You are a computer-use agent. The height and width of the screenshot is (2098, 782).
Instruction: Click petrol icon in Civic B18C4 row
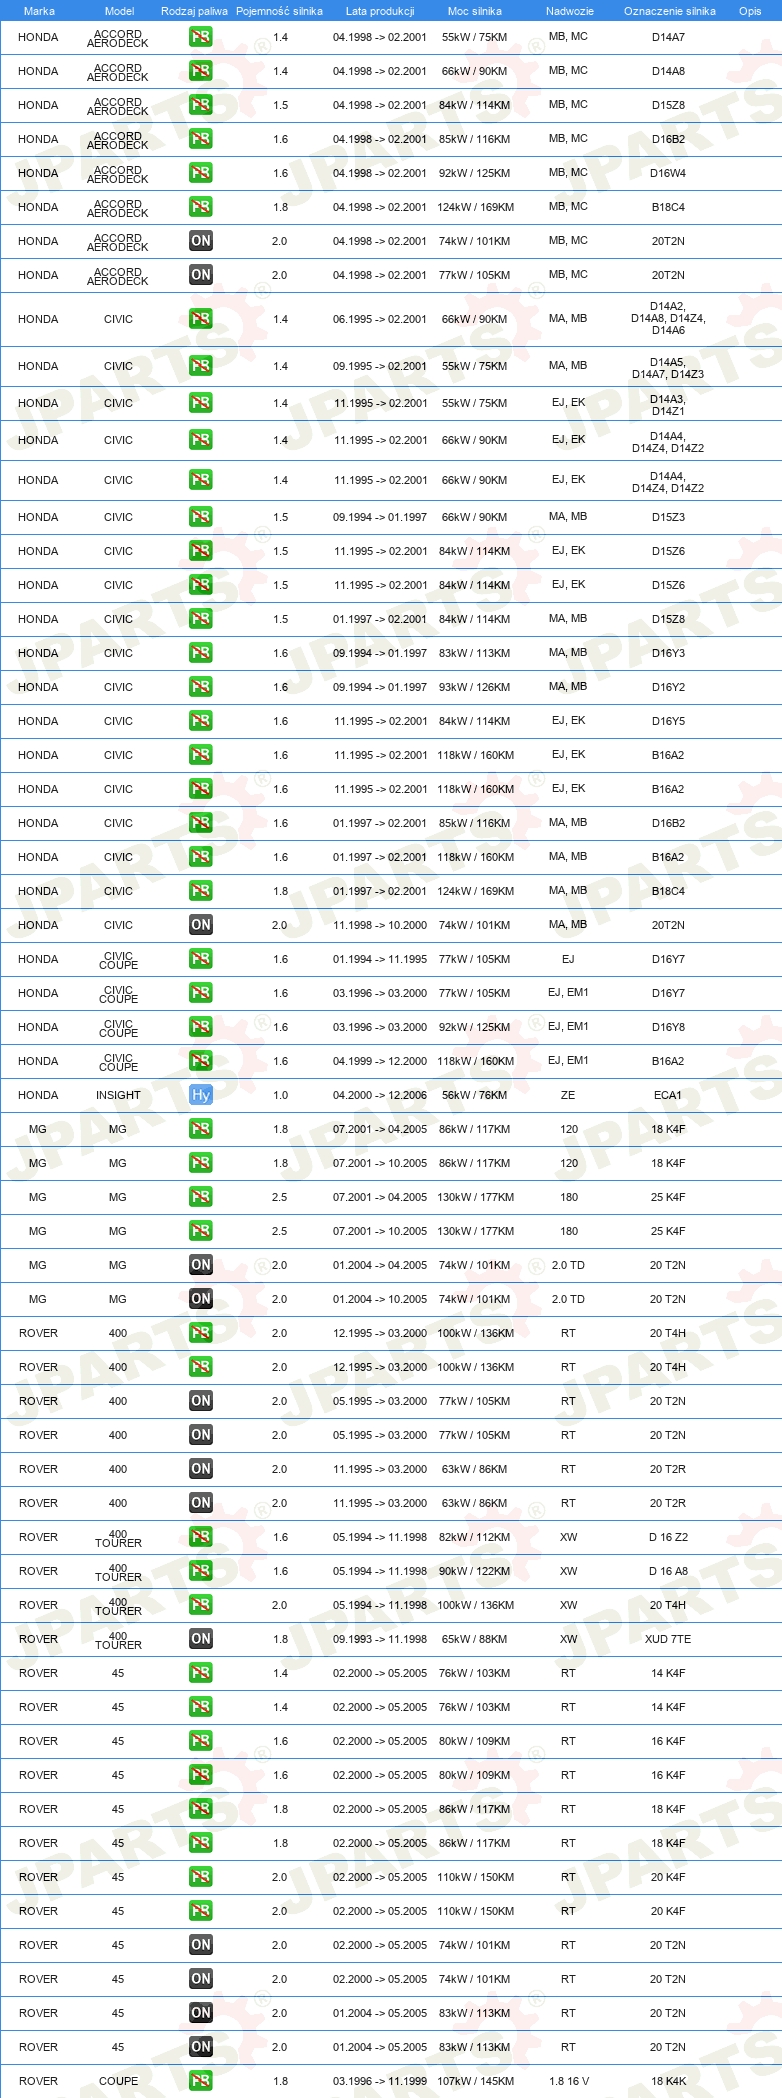coord(201,891)
